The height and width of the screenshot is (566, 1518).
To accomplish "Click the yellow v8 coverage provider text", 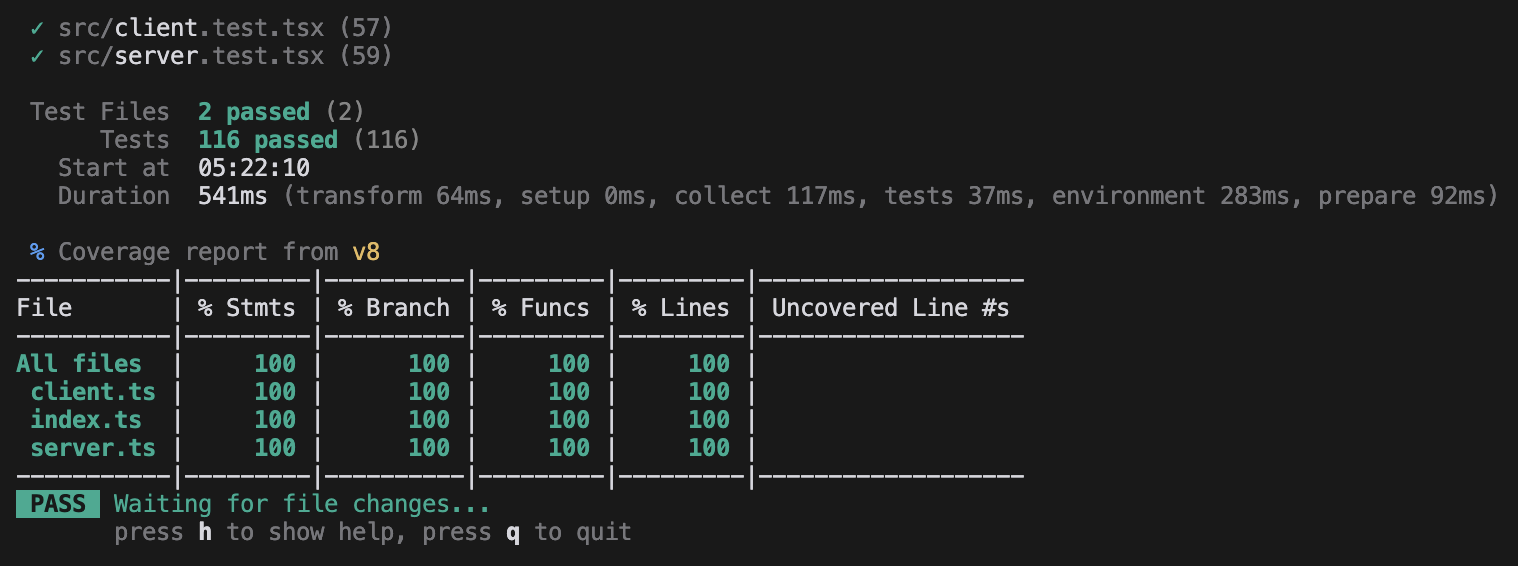I will pos(366,252).
